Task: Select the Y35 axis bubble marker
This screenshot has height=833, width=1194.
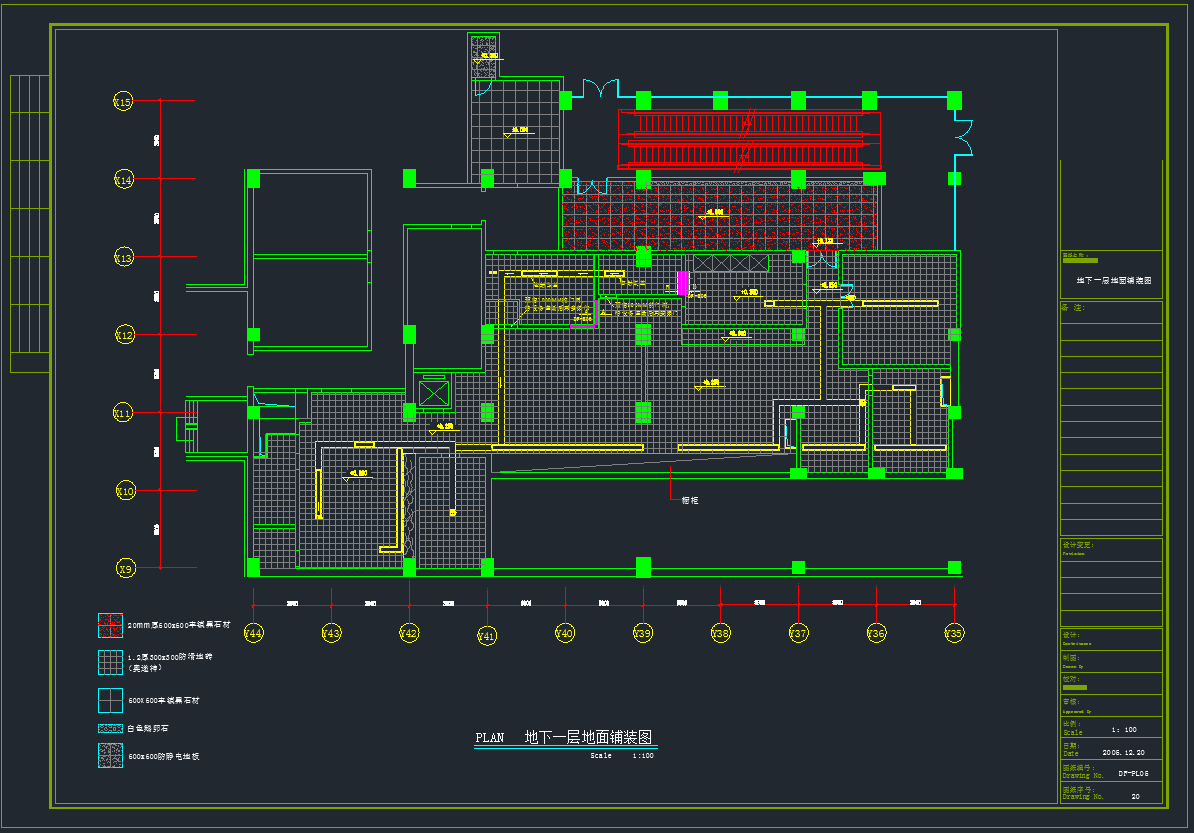Action: pos(954,633)
